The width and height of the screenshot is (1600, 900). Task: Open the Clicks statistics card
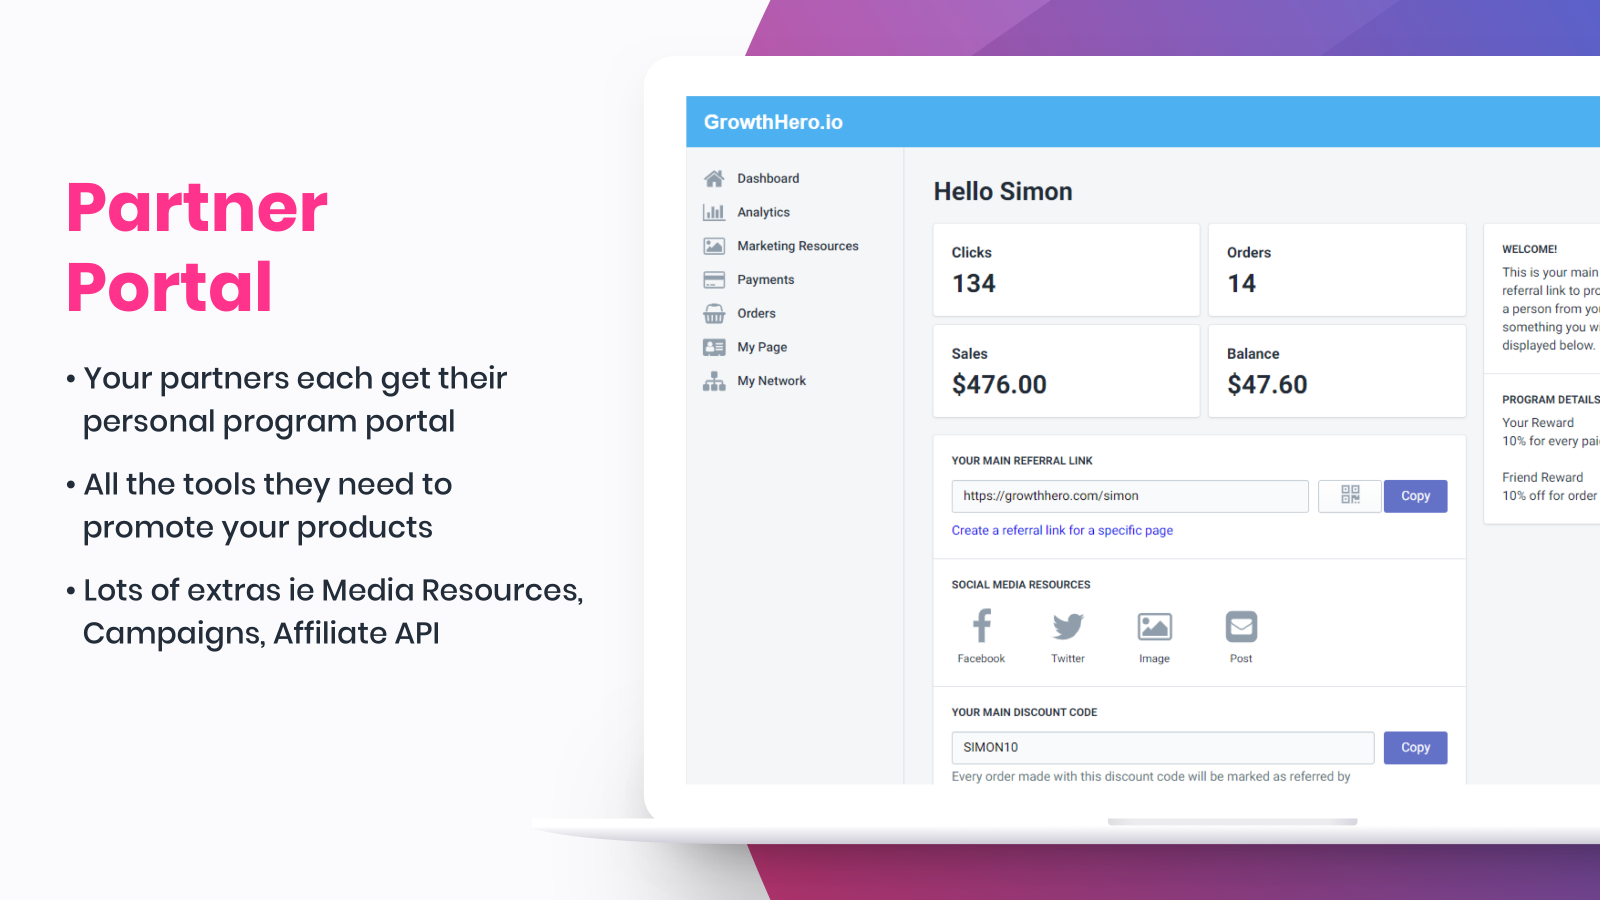coord(1066,269)
